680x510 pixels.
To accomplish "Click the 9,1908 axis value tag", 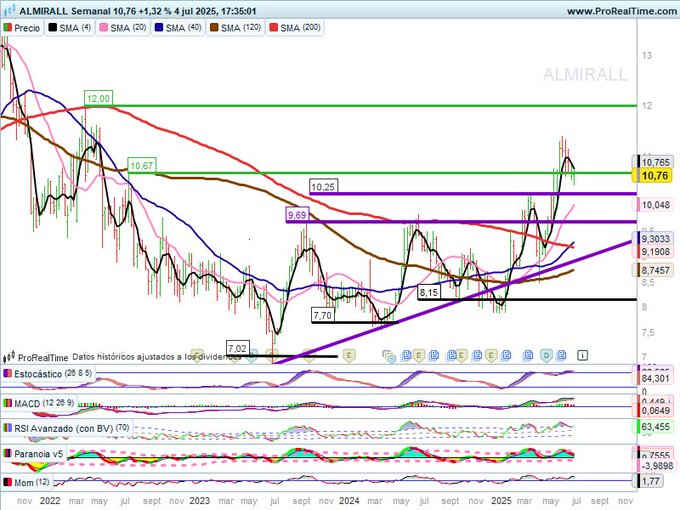I will 655,252.
